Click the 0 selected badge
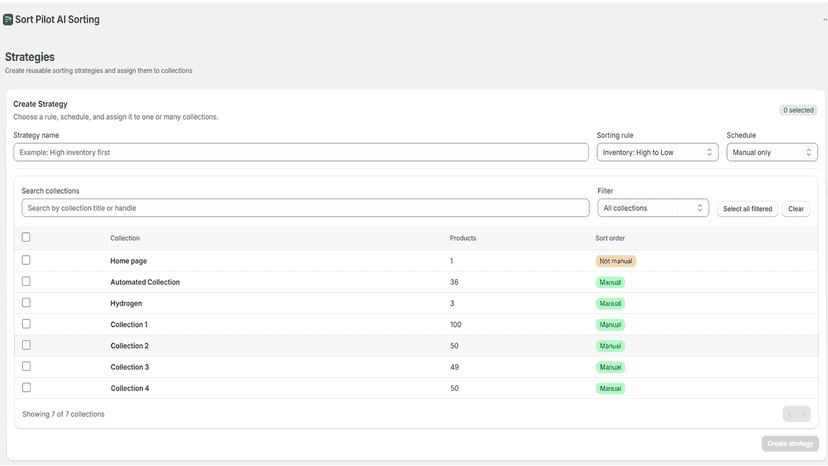828x466 pixels. tap(798, 110)
